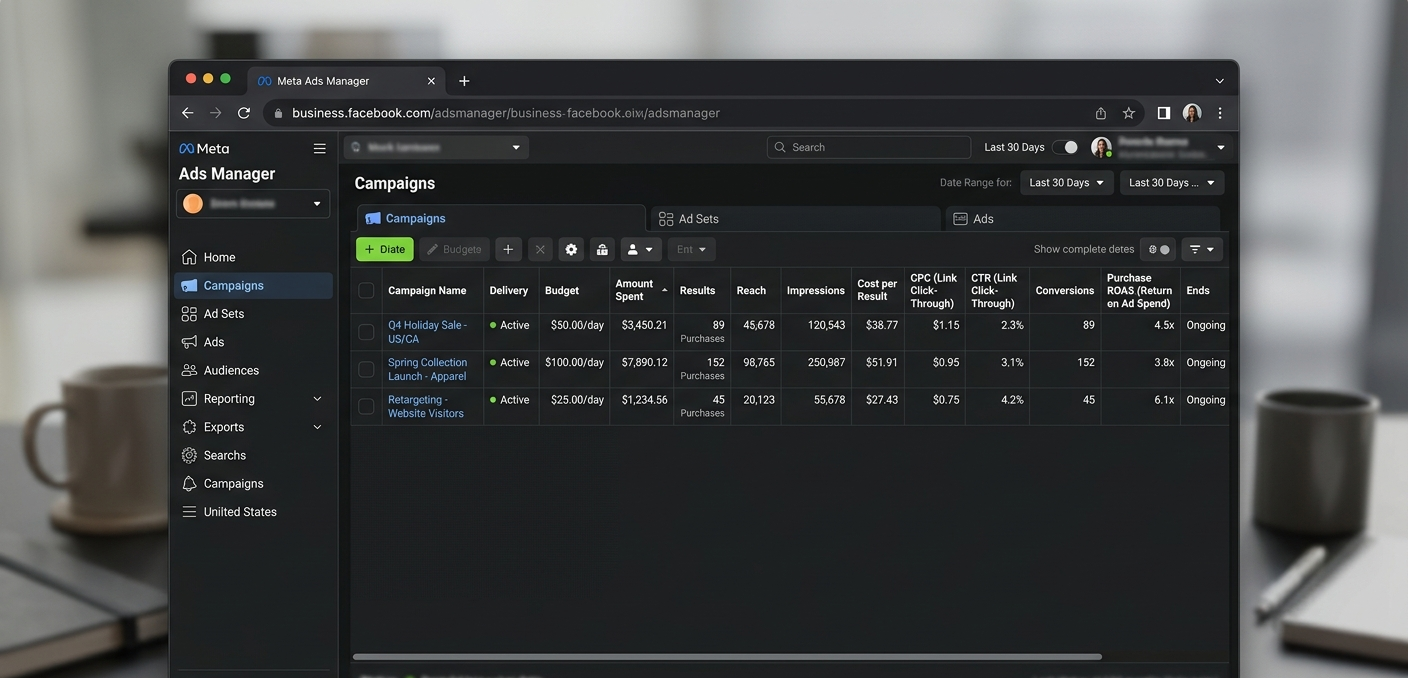Toggle the Last 30 Days switch

point(1066,147)
